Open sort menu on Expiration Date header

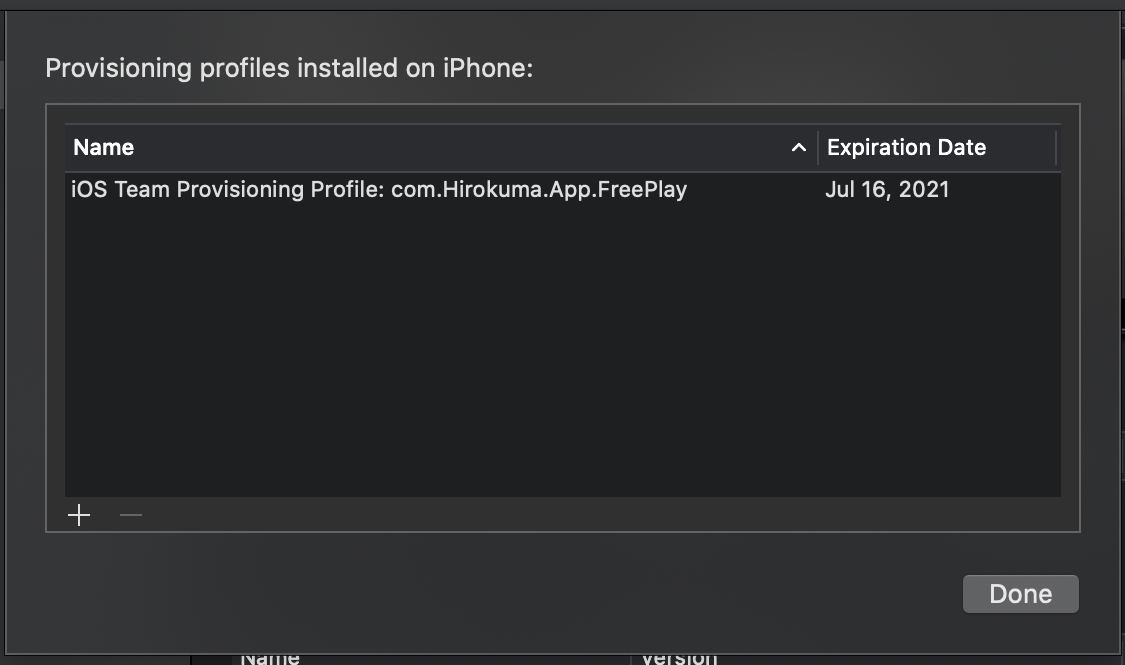click(905, 147)
